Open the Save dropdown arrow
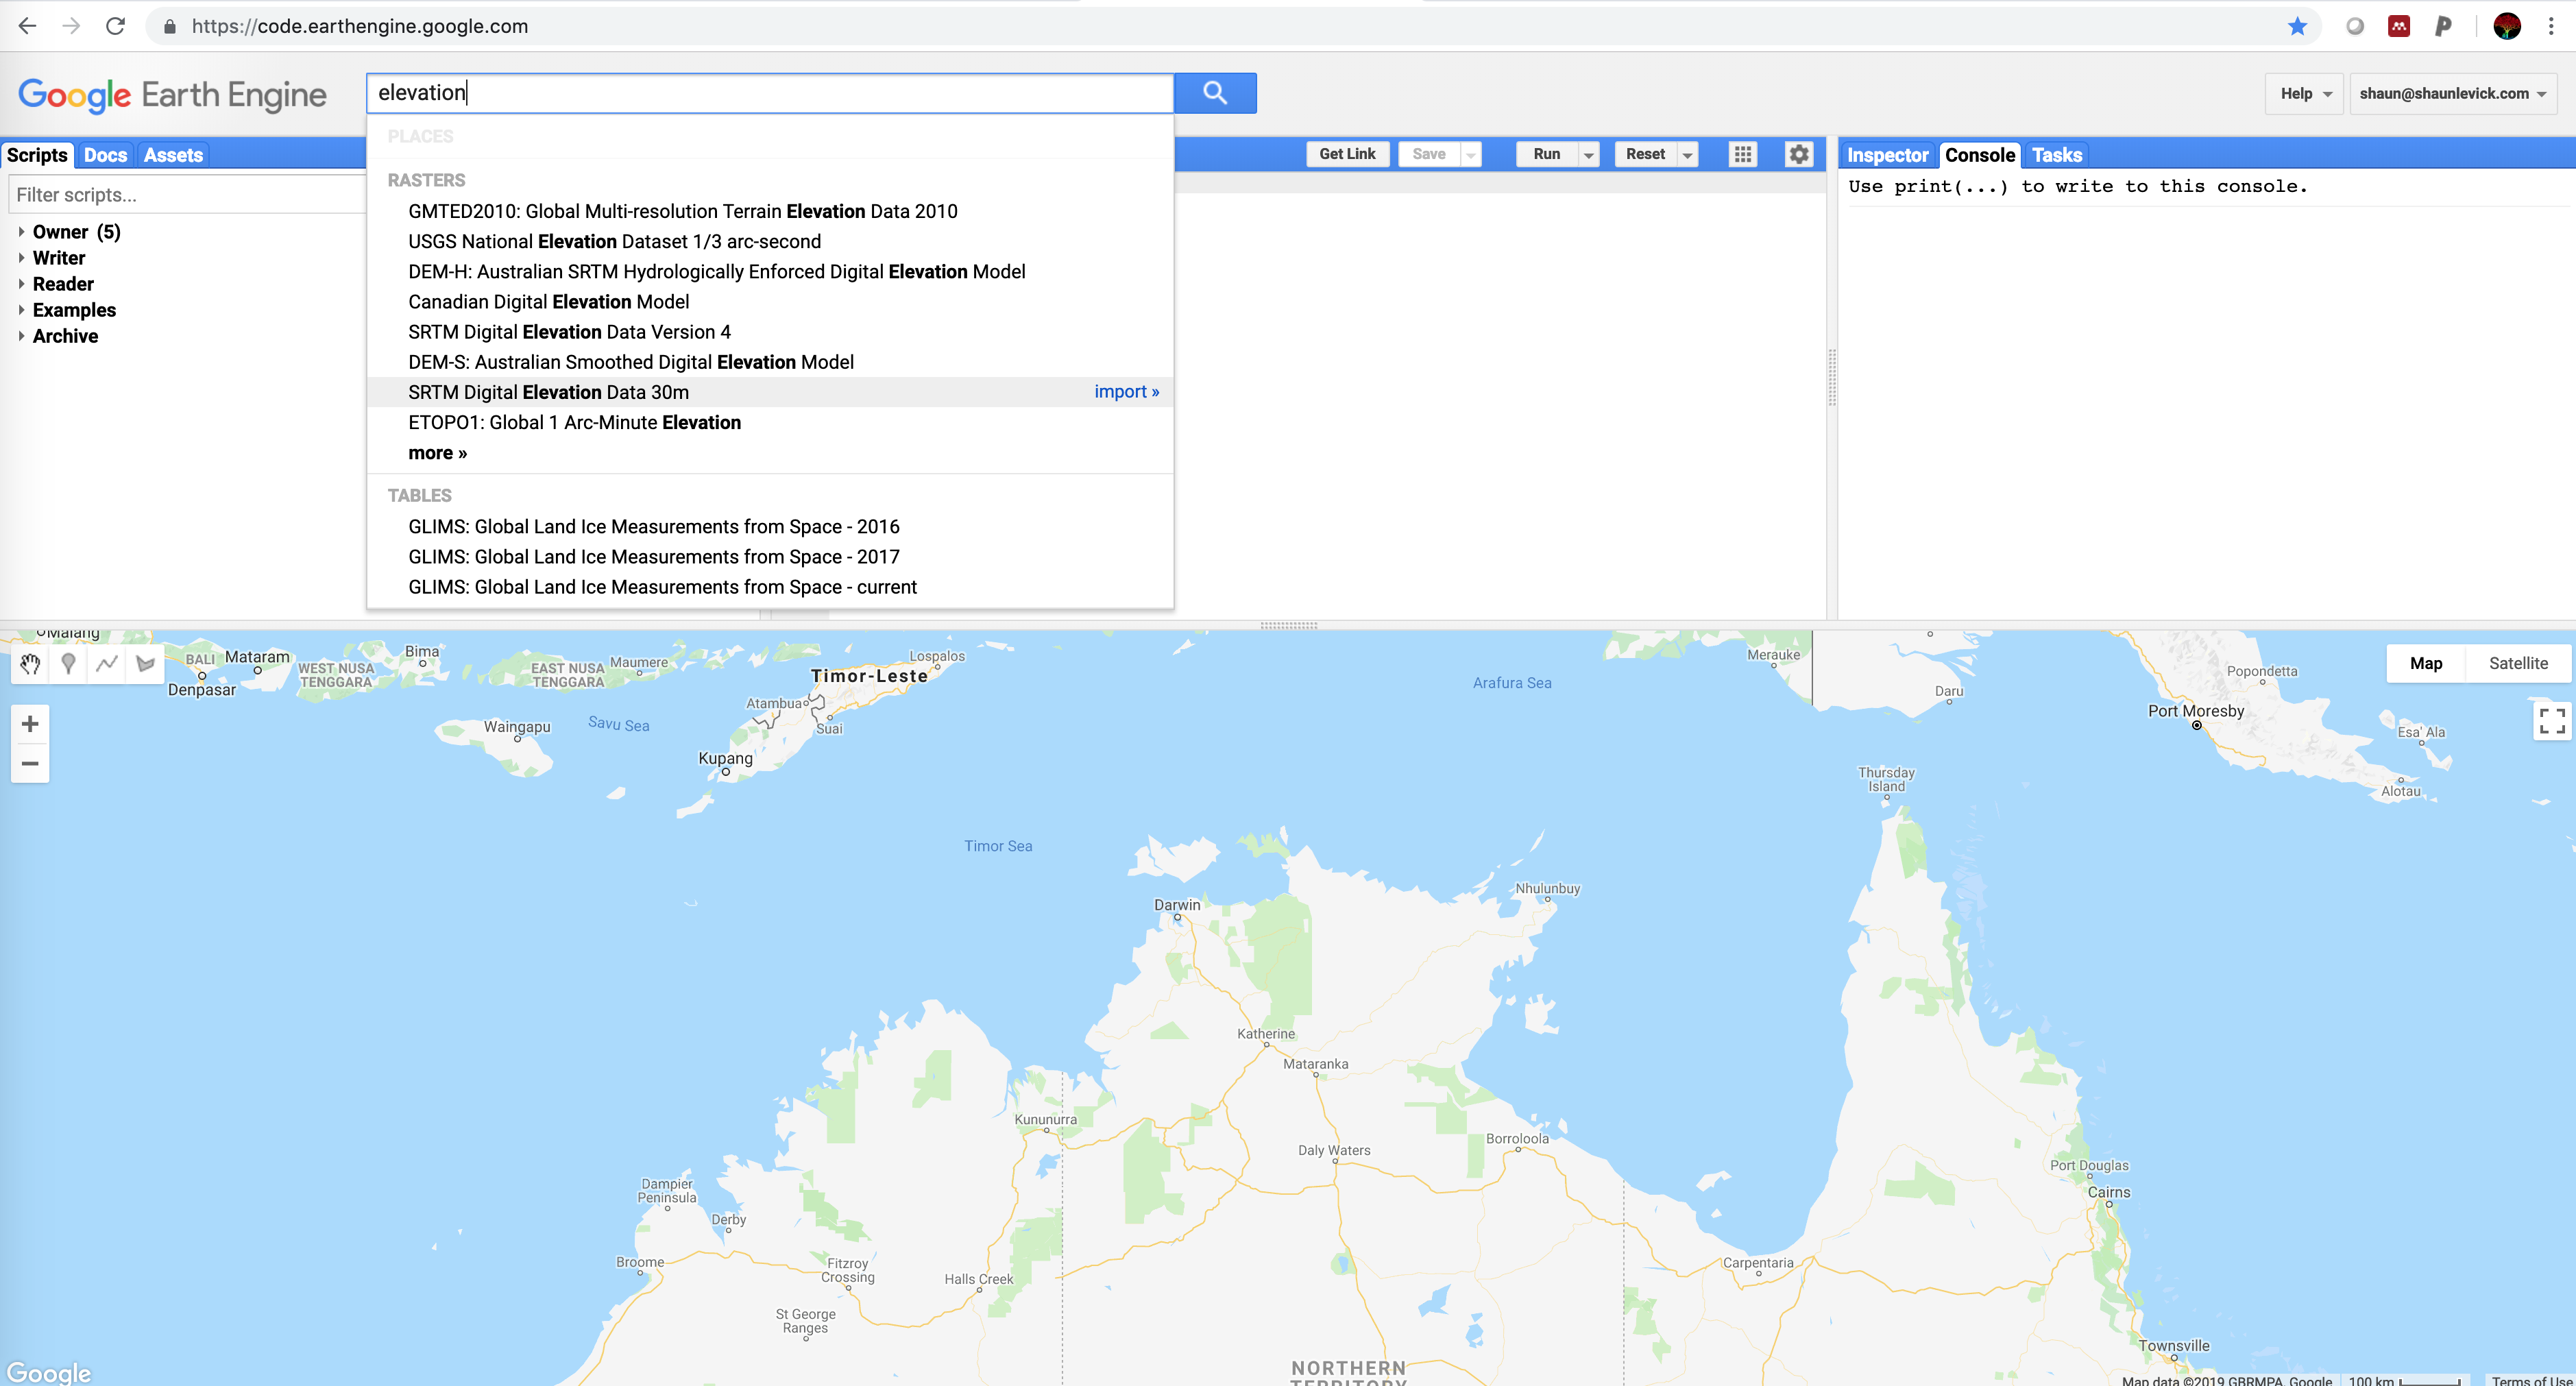 point(1470,154)
